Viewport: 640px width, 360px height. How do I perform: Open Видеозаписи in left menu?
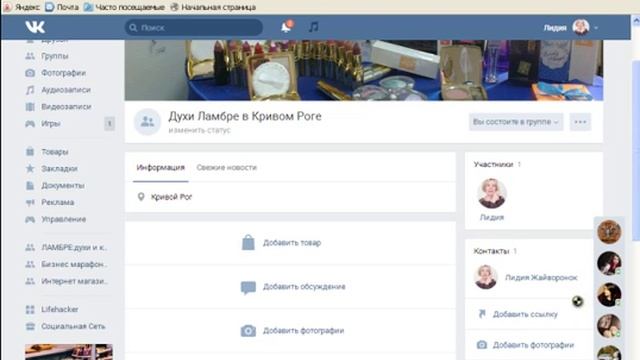coord(66,107)
